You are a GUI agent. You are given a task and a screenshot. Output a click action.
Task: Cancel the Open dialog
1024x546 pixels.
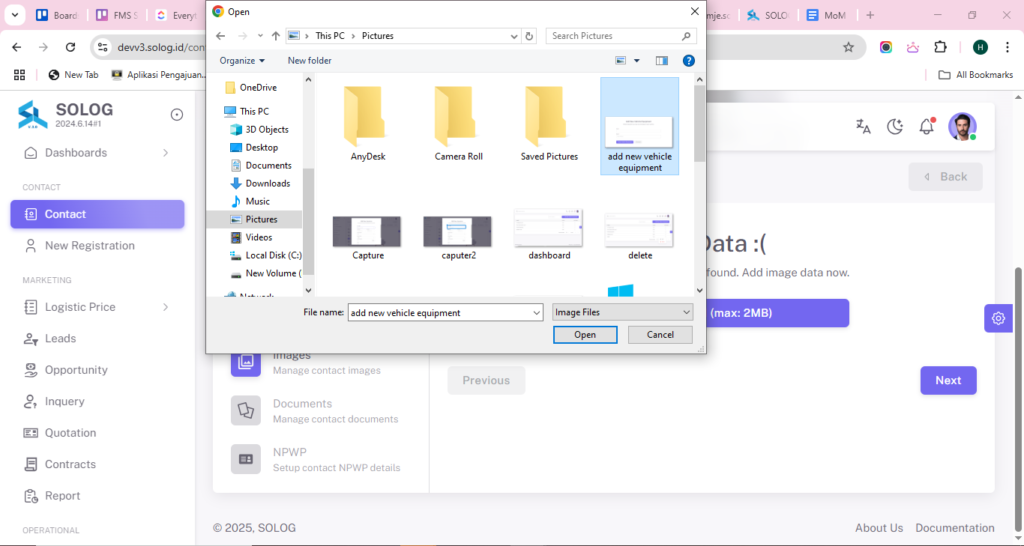[660, 334]
